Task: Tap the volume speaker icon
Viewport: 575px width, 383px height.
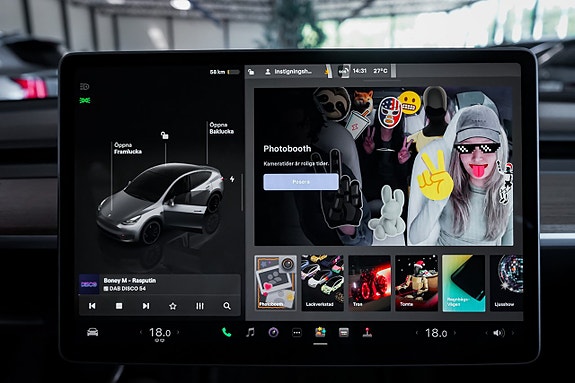Action: point(498,333)
